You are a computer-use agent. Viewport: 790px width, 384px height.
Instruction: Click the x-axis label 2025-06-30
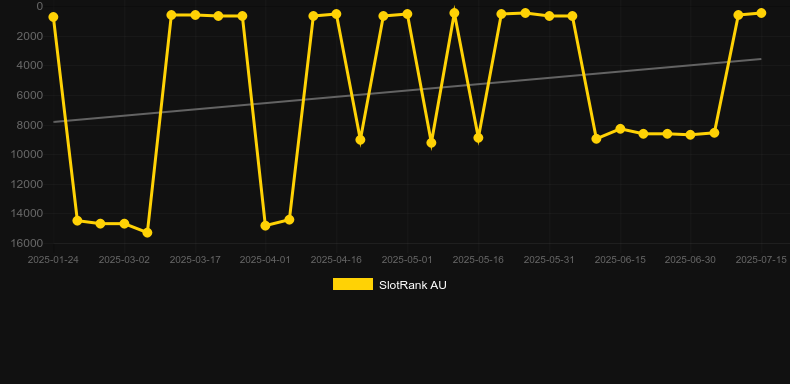690,260
